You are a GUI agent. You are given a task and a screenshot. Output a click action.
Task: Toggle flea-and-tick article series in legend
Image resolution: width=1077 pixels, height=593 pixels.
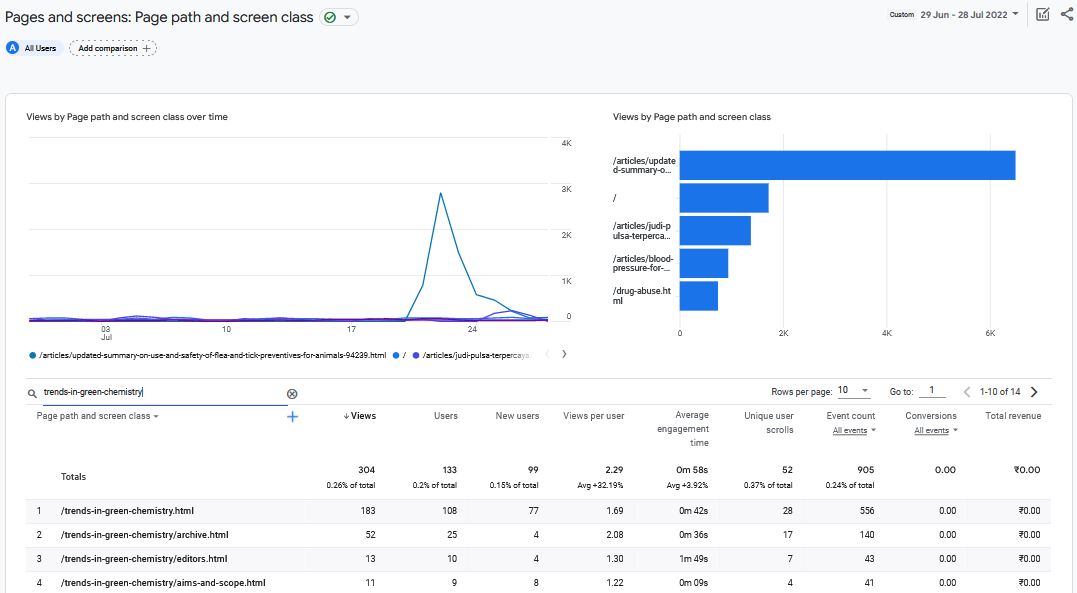pos(210,355)
